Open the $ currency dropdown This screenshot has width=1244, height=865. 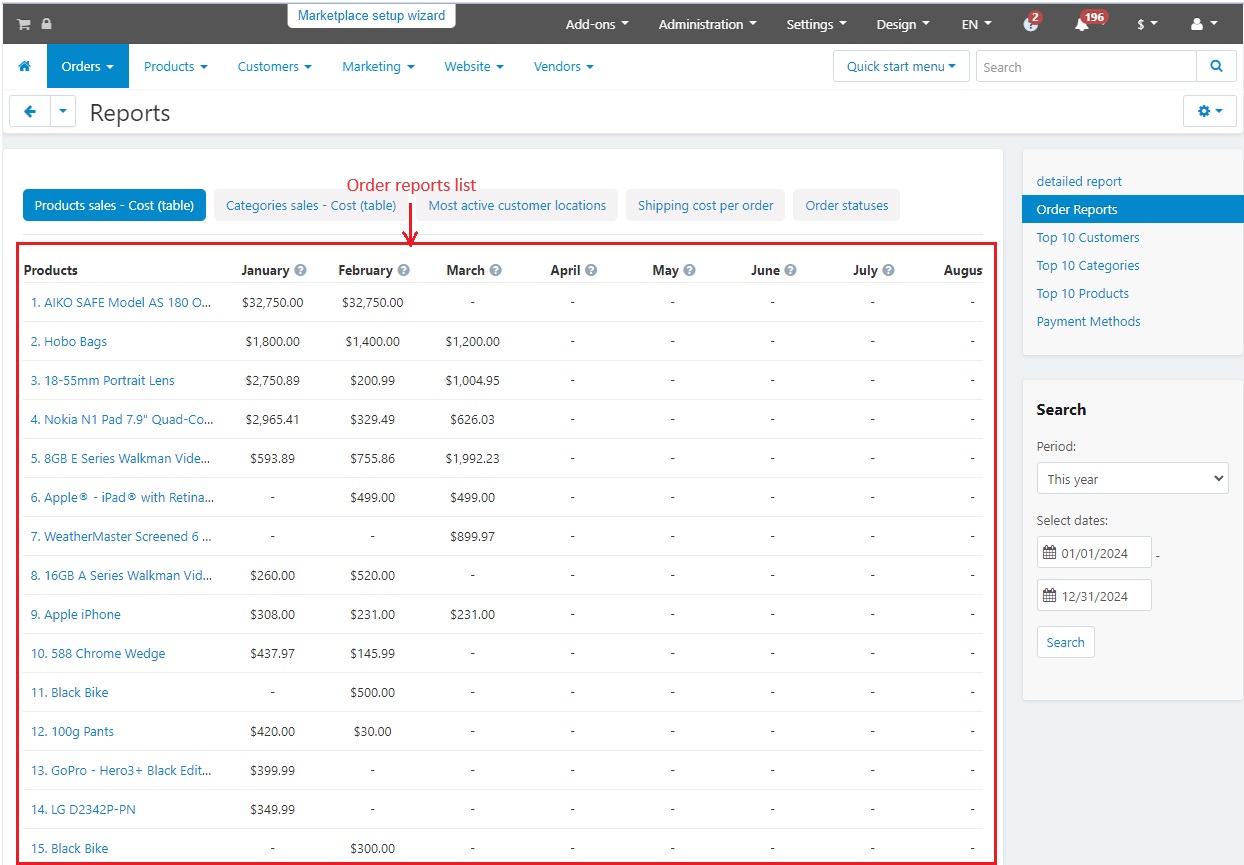click(x=1147, y=24)
